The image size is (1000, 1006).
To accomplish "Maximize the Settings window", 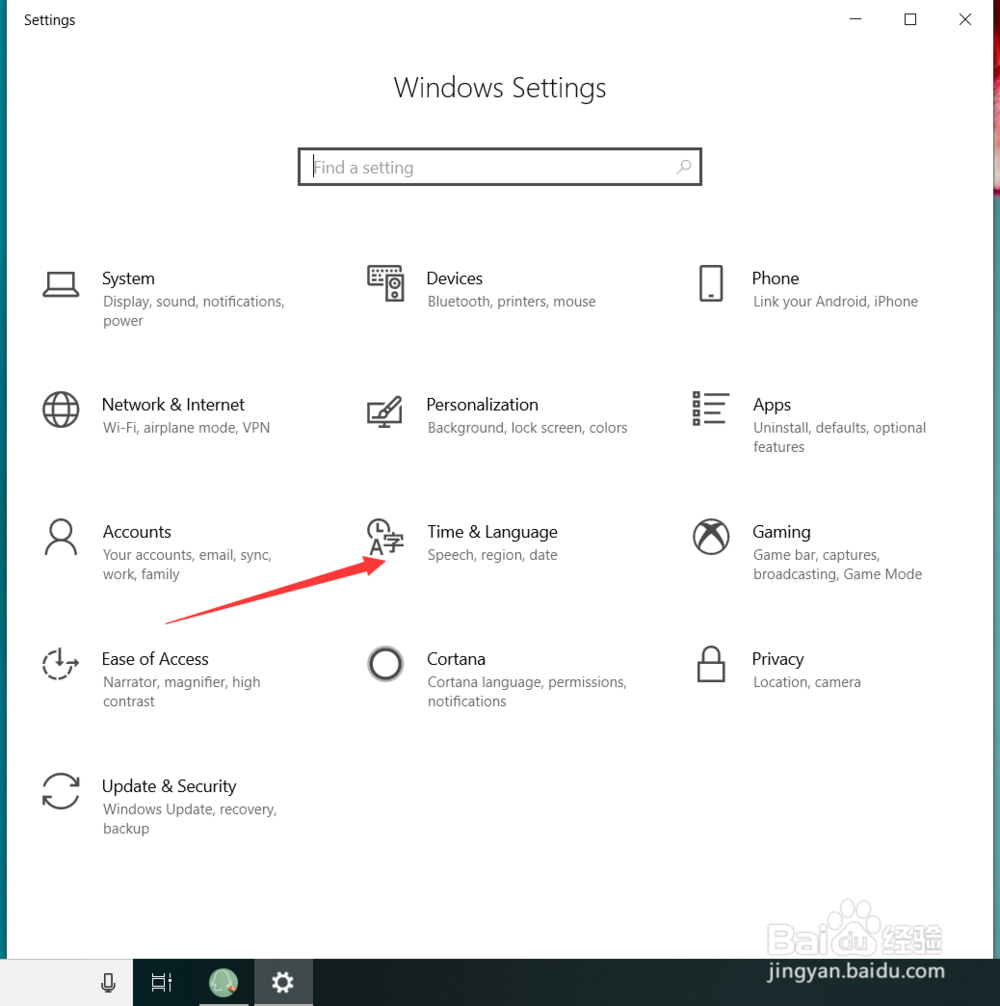I will [x=910, y=19].
